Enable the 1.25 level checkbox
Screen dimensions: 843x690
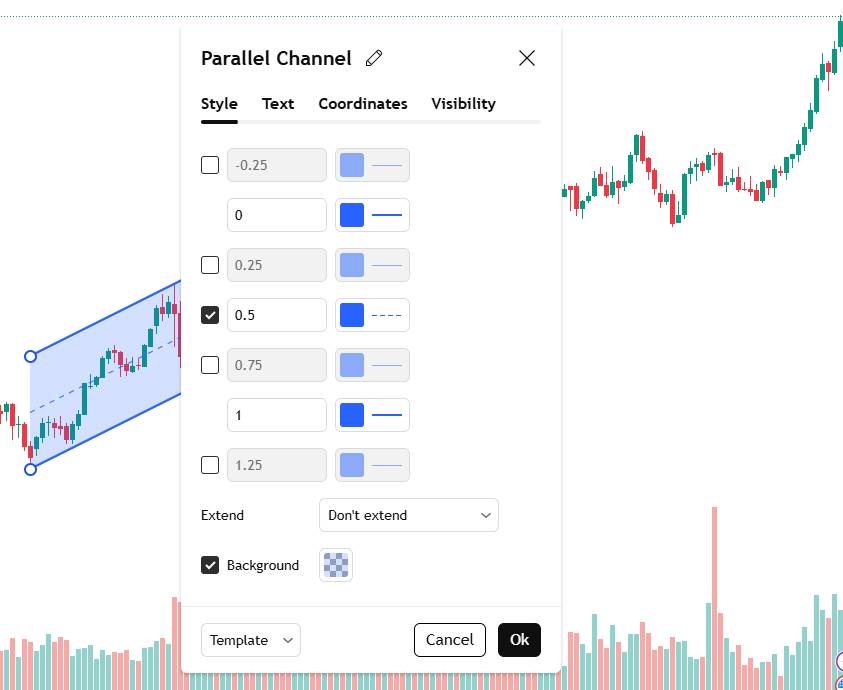click(x=210, y=465)
